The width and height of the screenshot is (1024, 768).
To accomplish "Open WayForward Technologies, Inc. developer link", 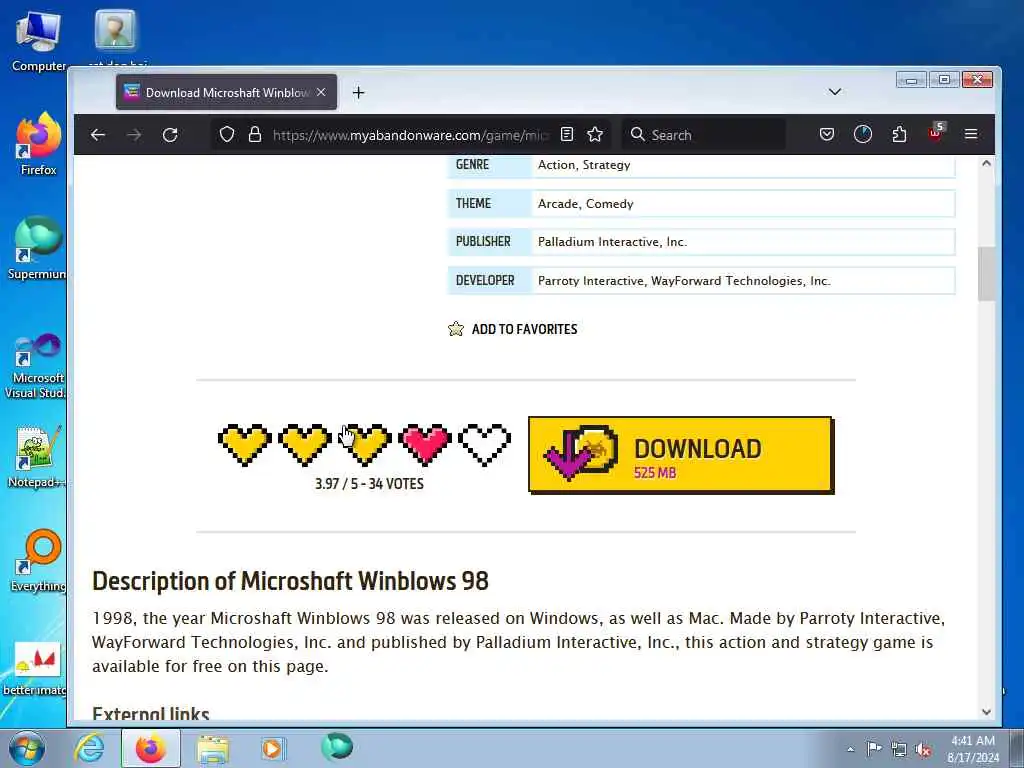I will [x=741, y=281].
